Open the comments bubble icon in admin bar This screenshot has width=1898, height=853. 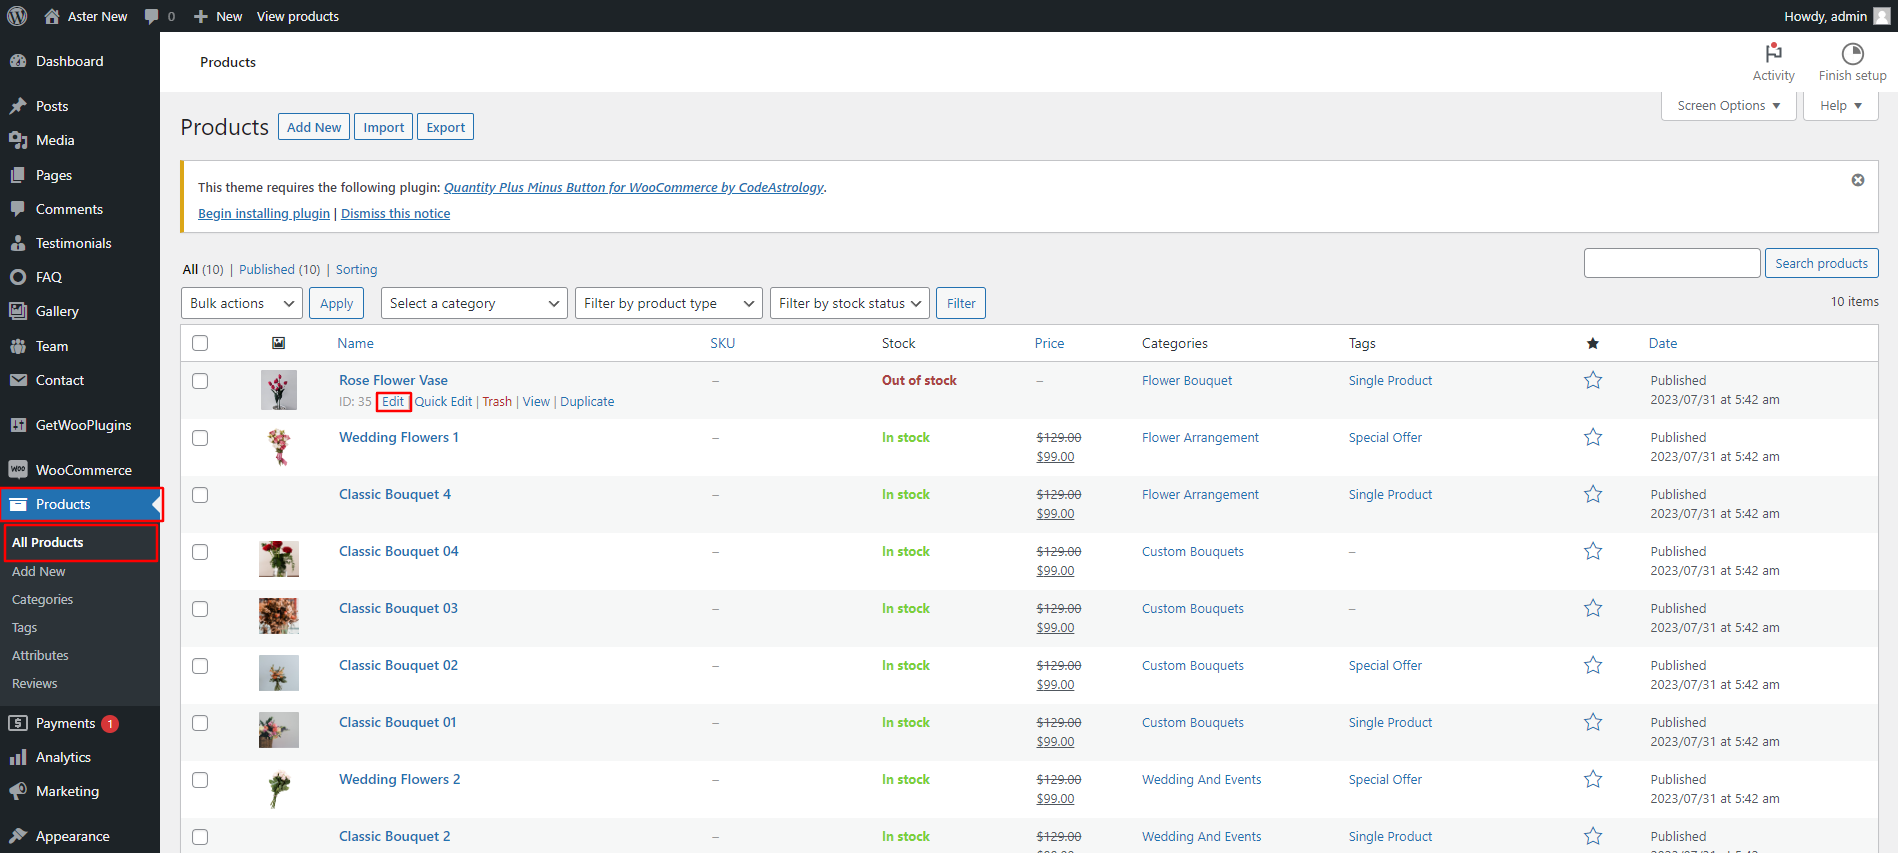point(152,16)
